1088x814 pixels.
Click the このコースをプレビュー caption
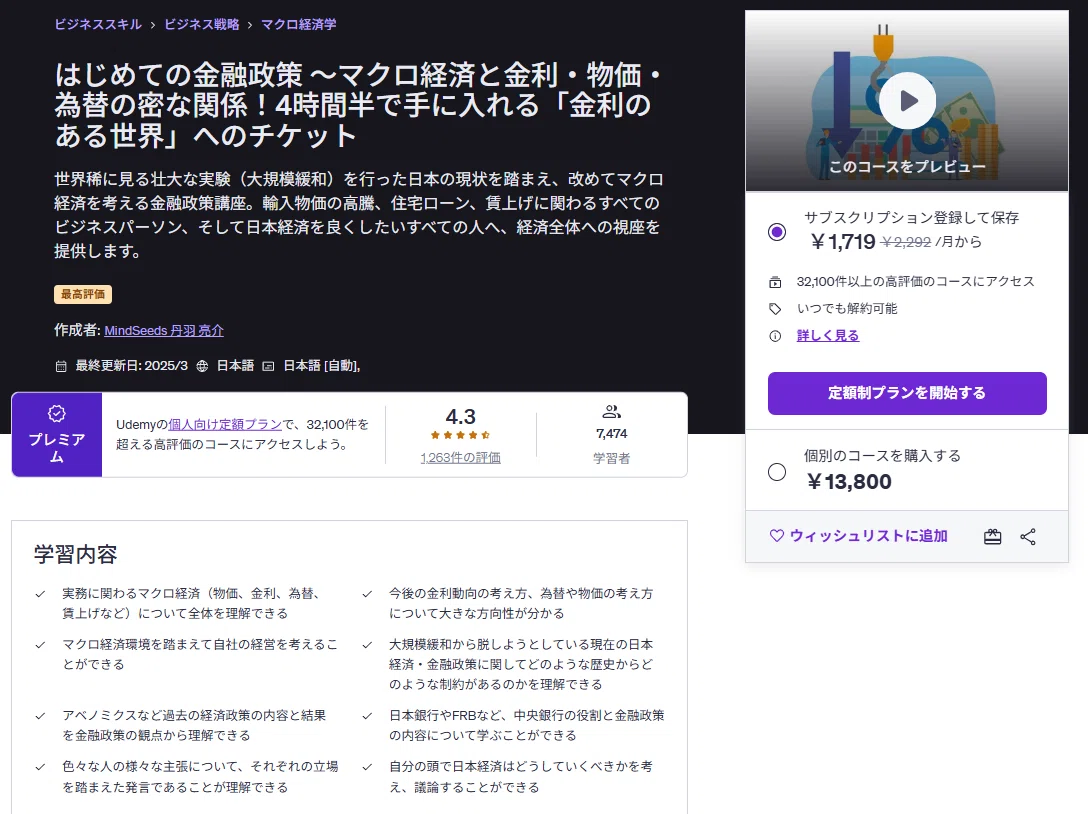tap(907, 167)
